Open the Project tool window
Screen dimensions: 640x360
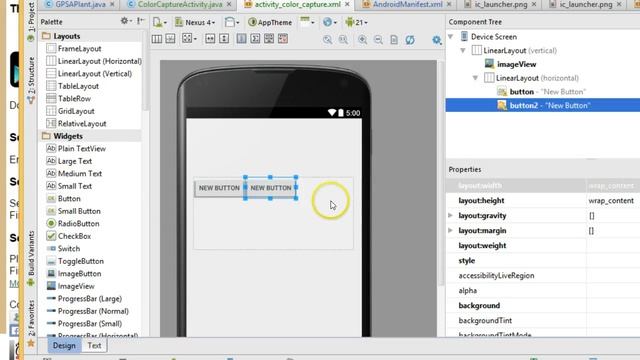[31, 21]
